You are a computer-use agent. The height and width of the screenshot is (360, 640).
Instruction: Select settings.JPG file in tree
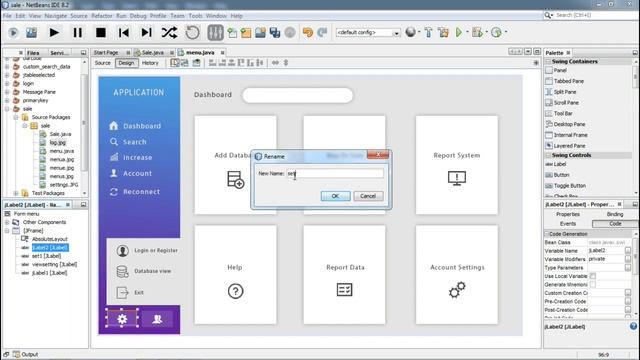(64, 185)
